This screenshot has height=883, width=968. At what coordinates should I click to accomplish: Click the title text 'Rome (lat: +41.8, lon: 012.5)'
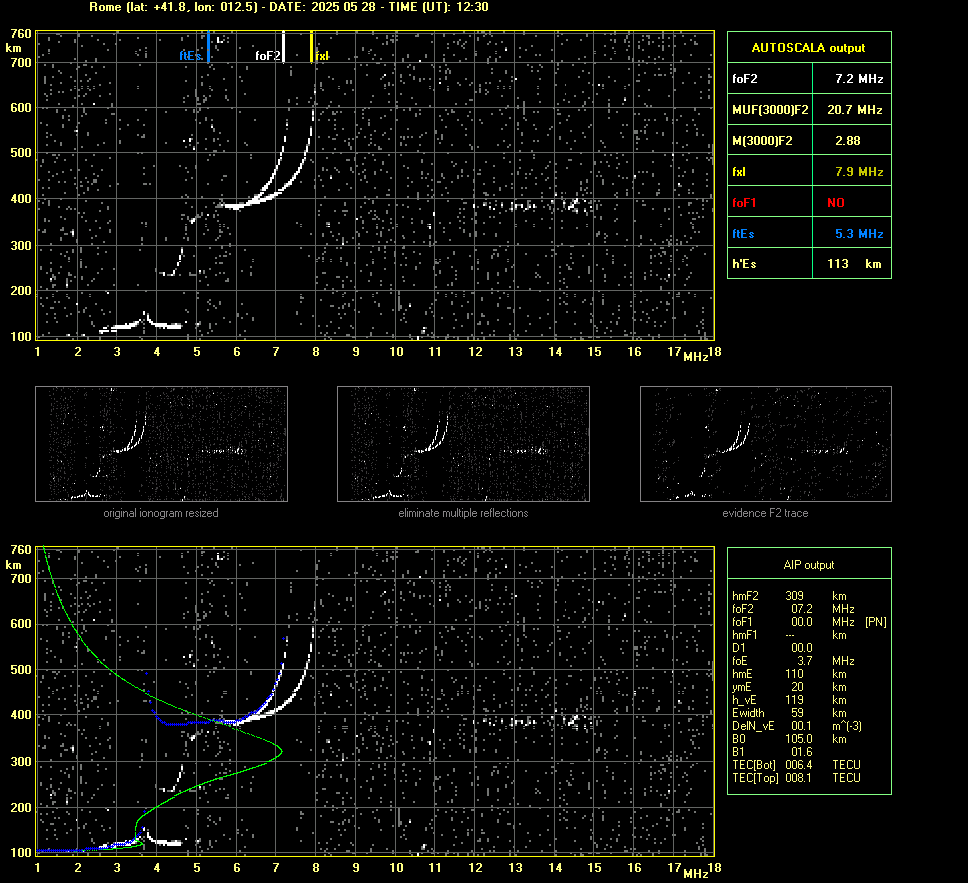pos(173,7)
